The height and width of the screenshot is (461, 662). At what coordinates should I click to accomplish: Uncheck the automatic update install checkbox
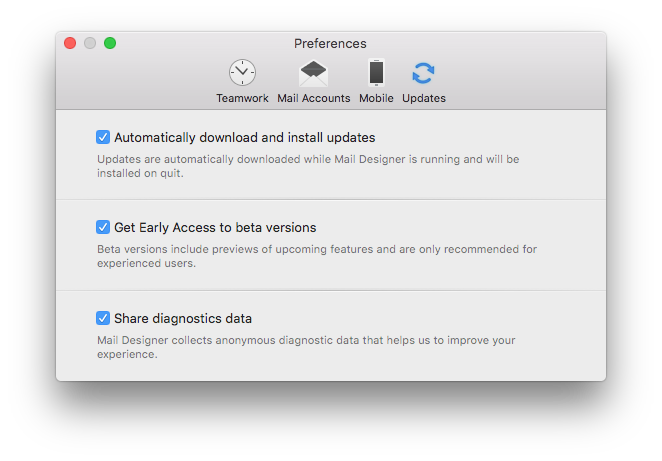103,137
